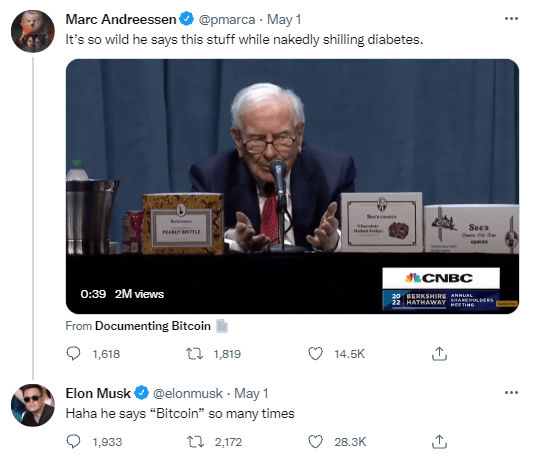534x461 pixels.
Task: Share Elon Musk's tweet
Action: 439,442
